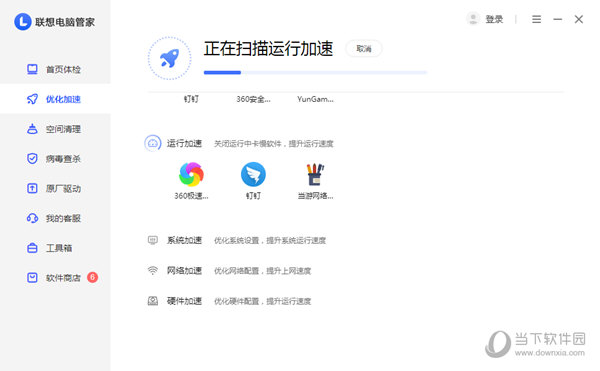Open the 首页体检 sidebar item
Viewport: 600px width, 371px height.
click(55, 69)
